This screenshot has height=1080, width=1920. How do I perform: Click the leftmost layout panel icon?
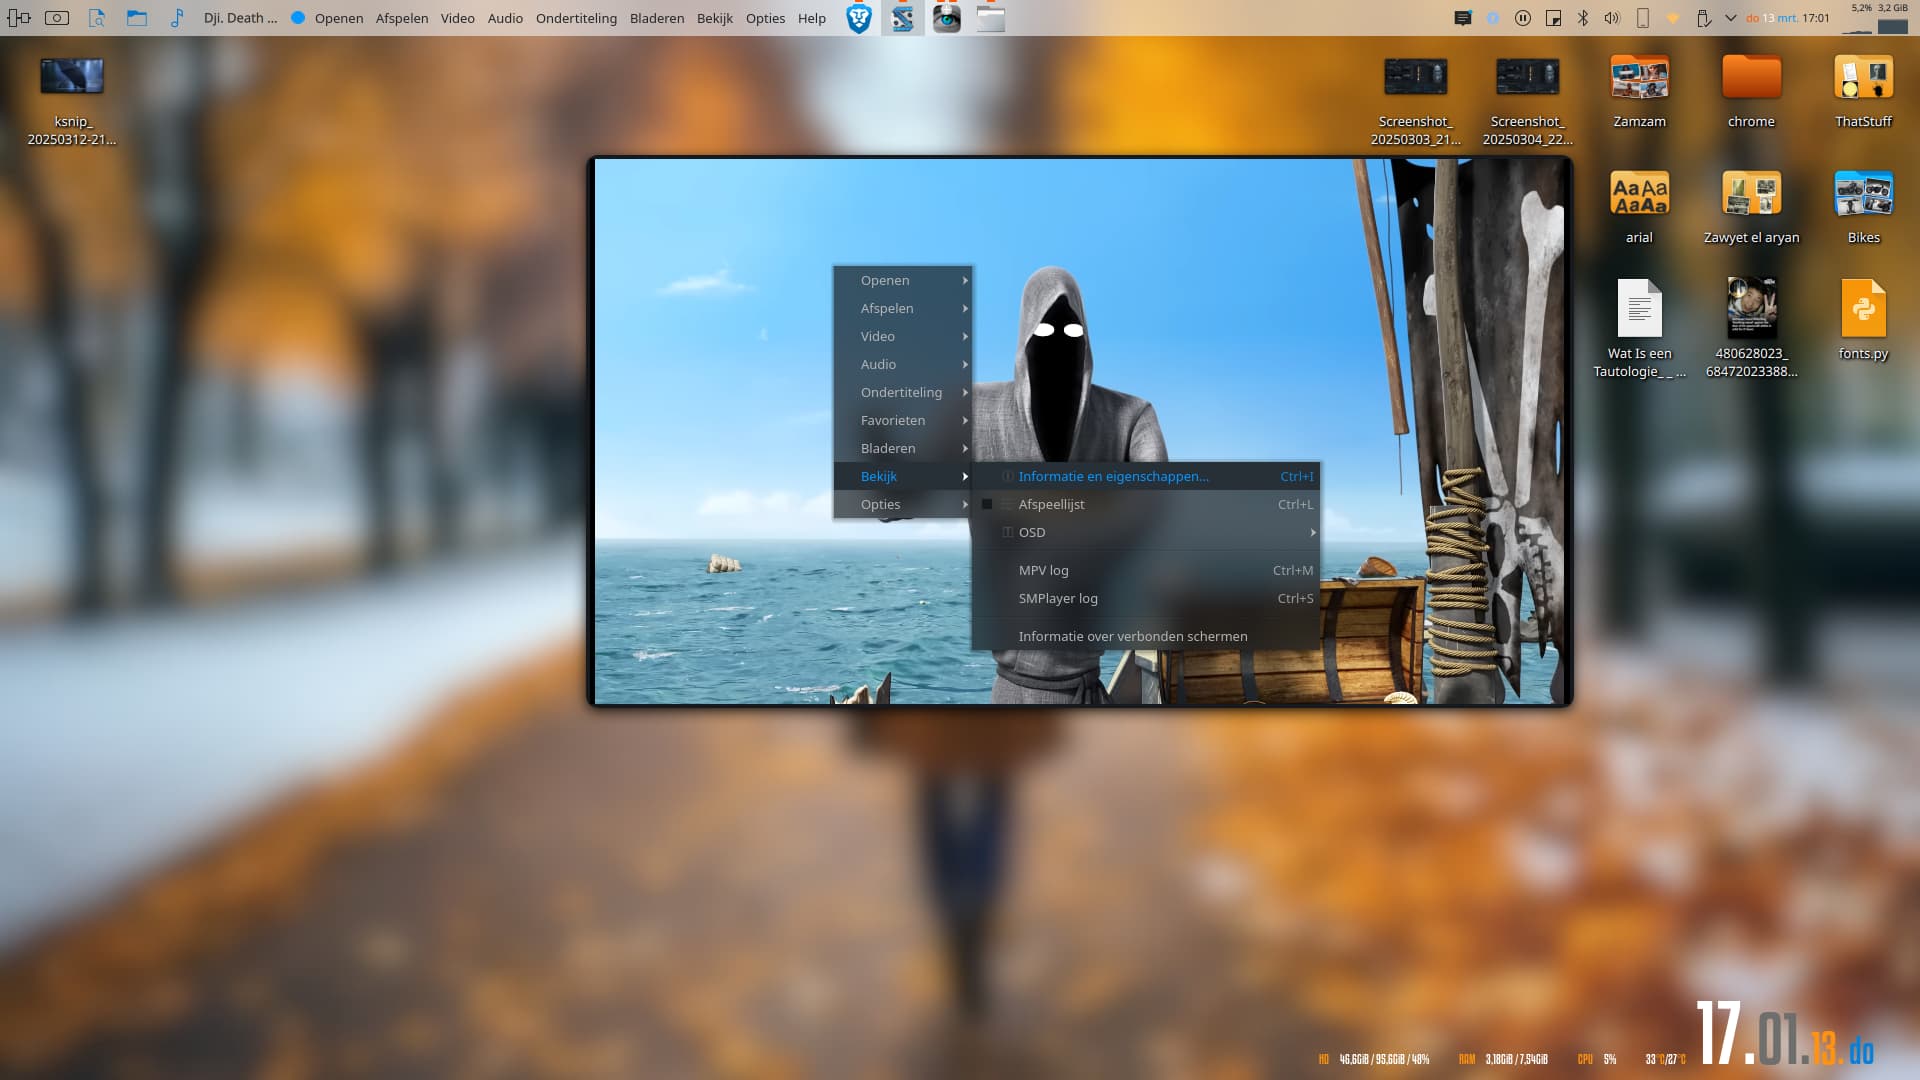(x=18, y=18)
